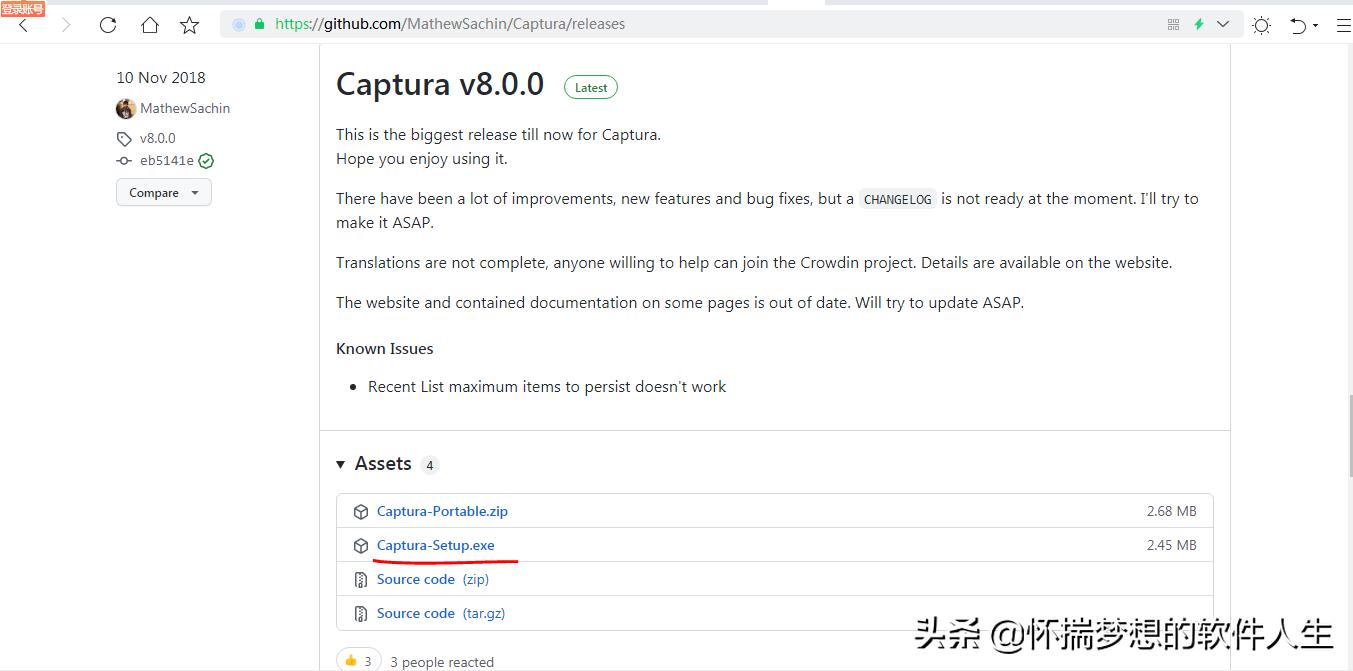1353x671 pixels.
Task: Open the MathewSachin author profile link
Action: pos(185,108)
